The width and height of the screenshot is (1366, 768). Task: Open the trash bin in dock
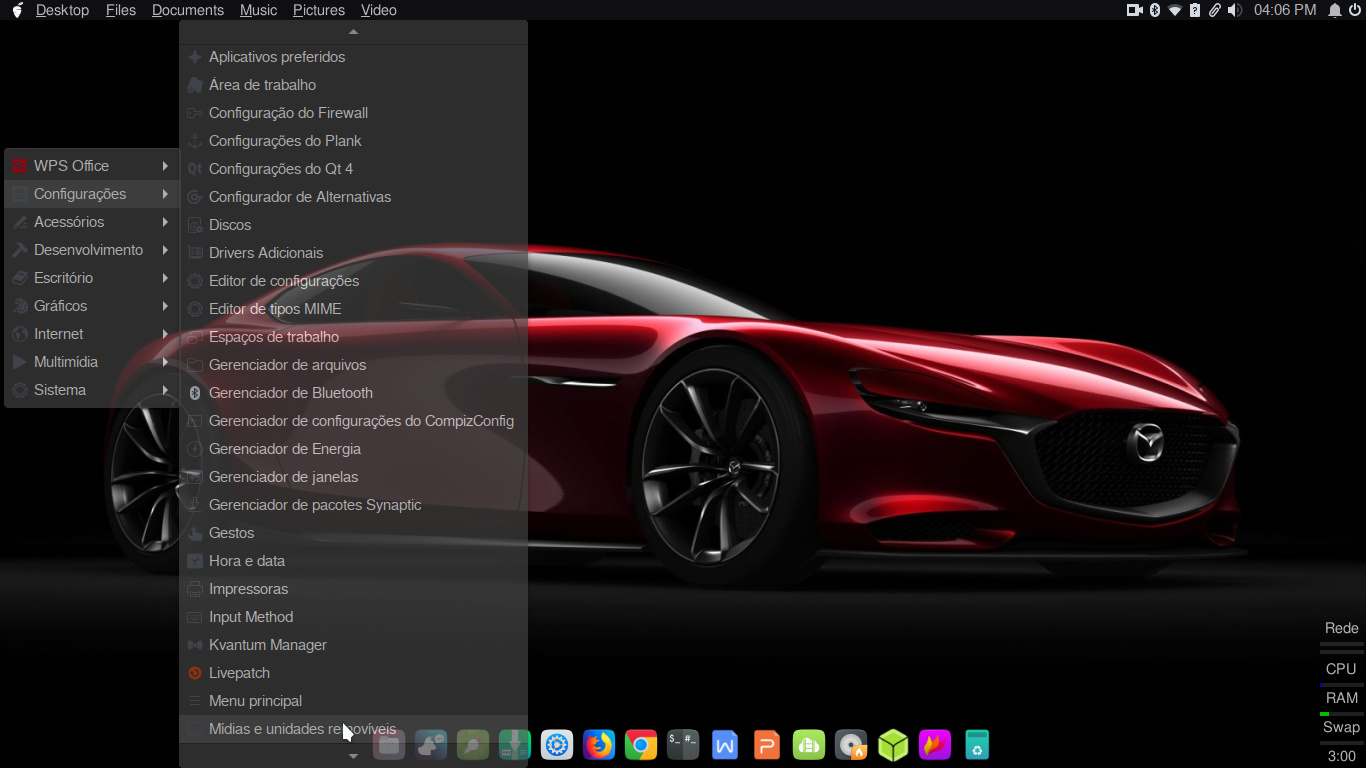pos(977,745)
